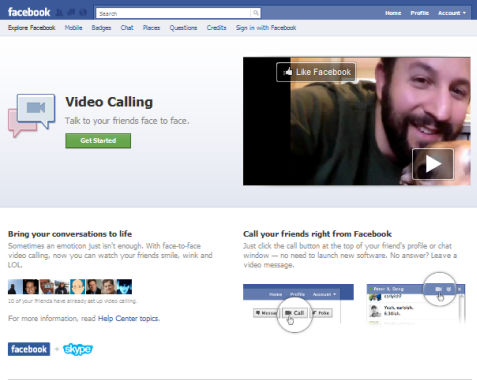Close chat window in illustration

click(459, 289)
